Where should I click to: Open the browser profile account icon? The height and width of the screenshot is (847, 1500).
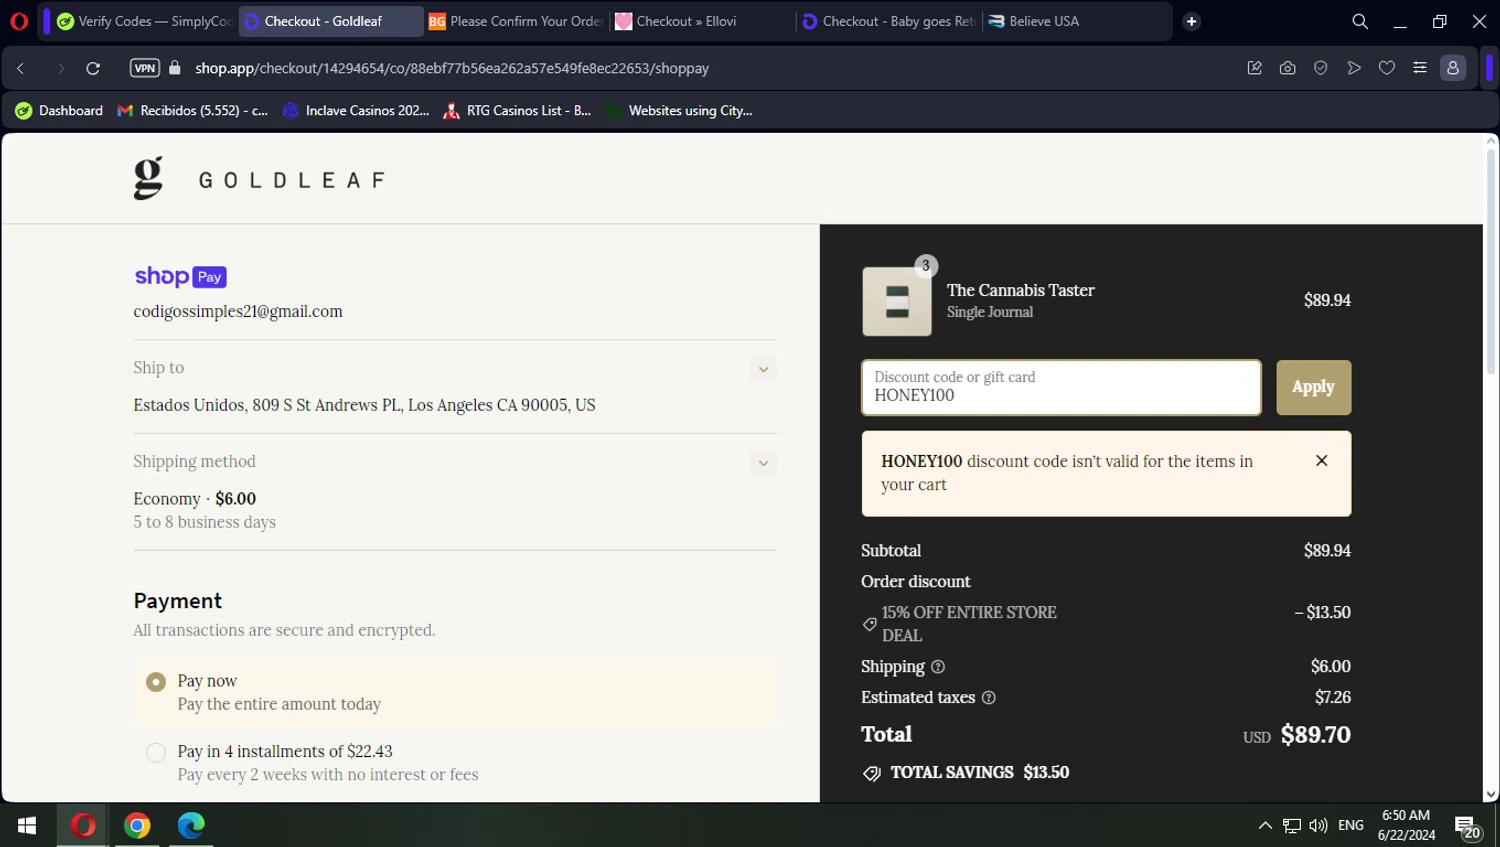pyautogui.click(x=1453, y=68)
